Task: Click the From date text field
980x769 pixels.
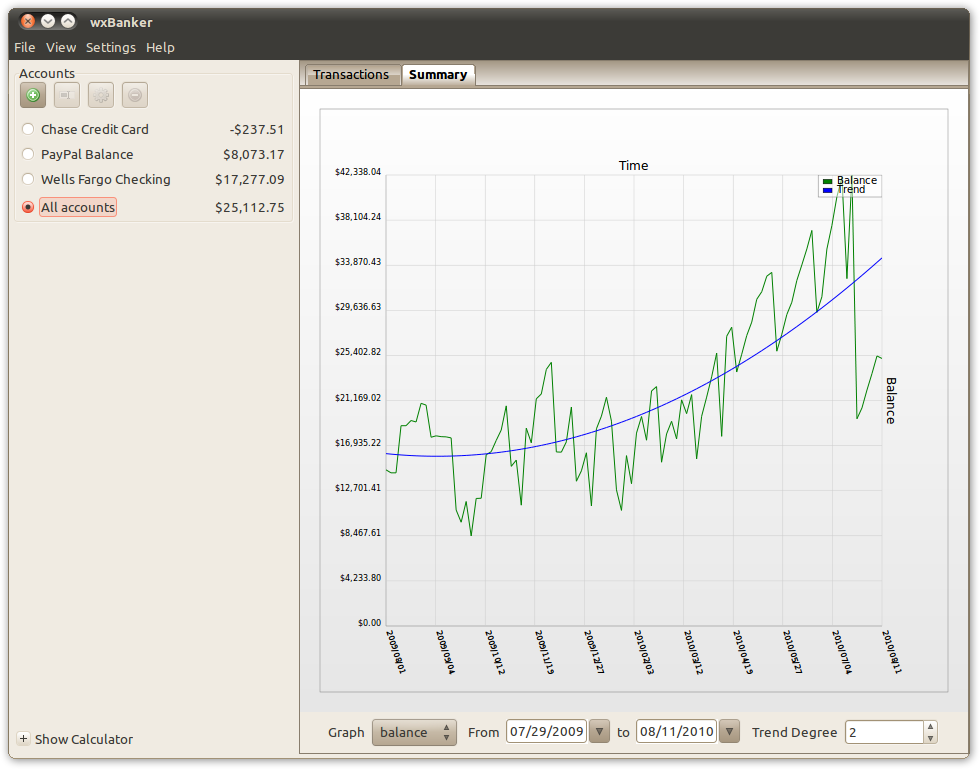Action: click(x=546, y=732)
